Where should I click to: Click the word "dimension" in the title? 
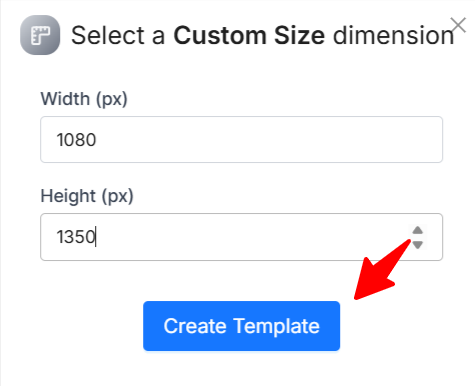394,35
